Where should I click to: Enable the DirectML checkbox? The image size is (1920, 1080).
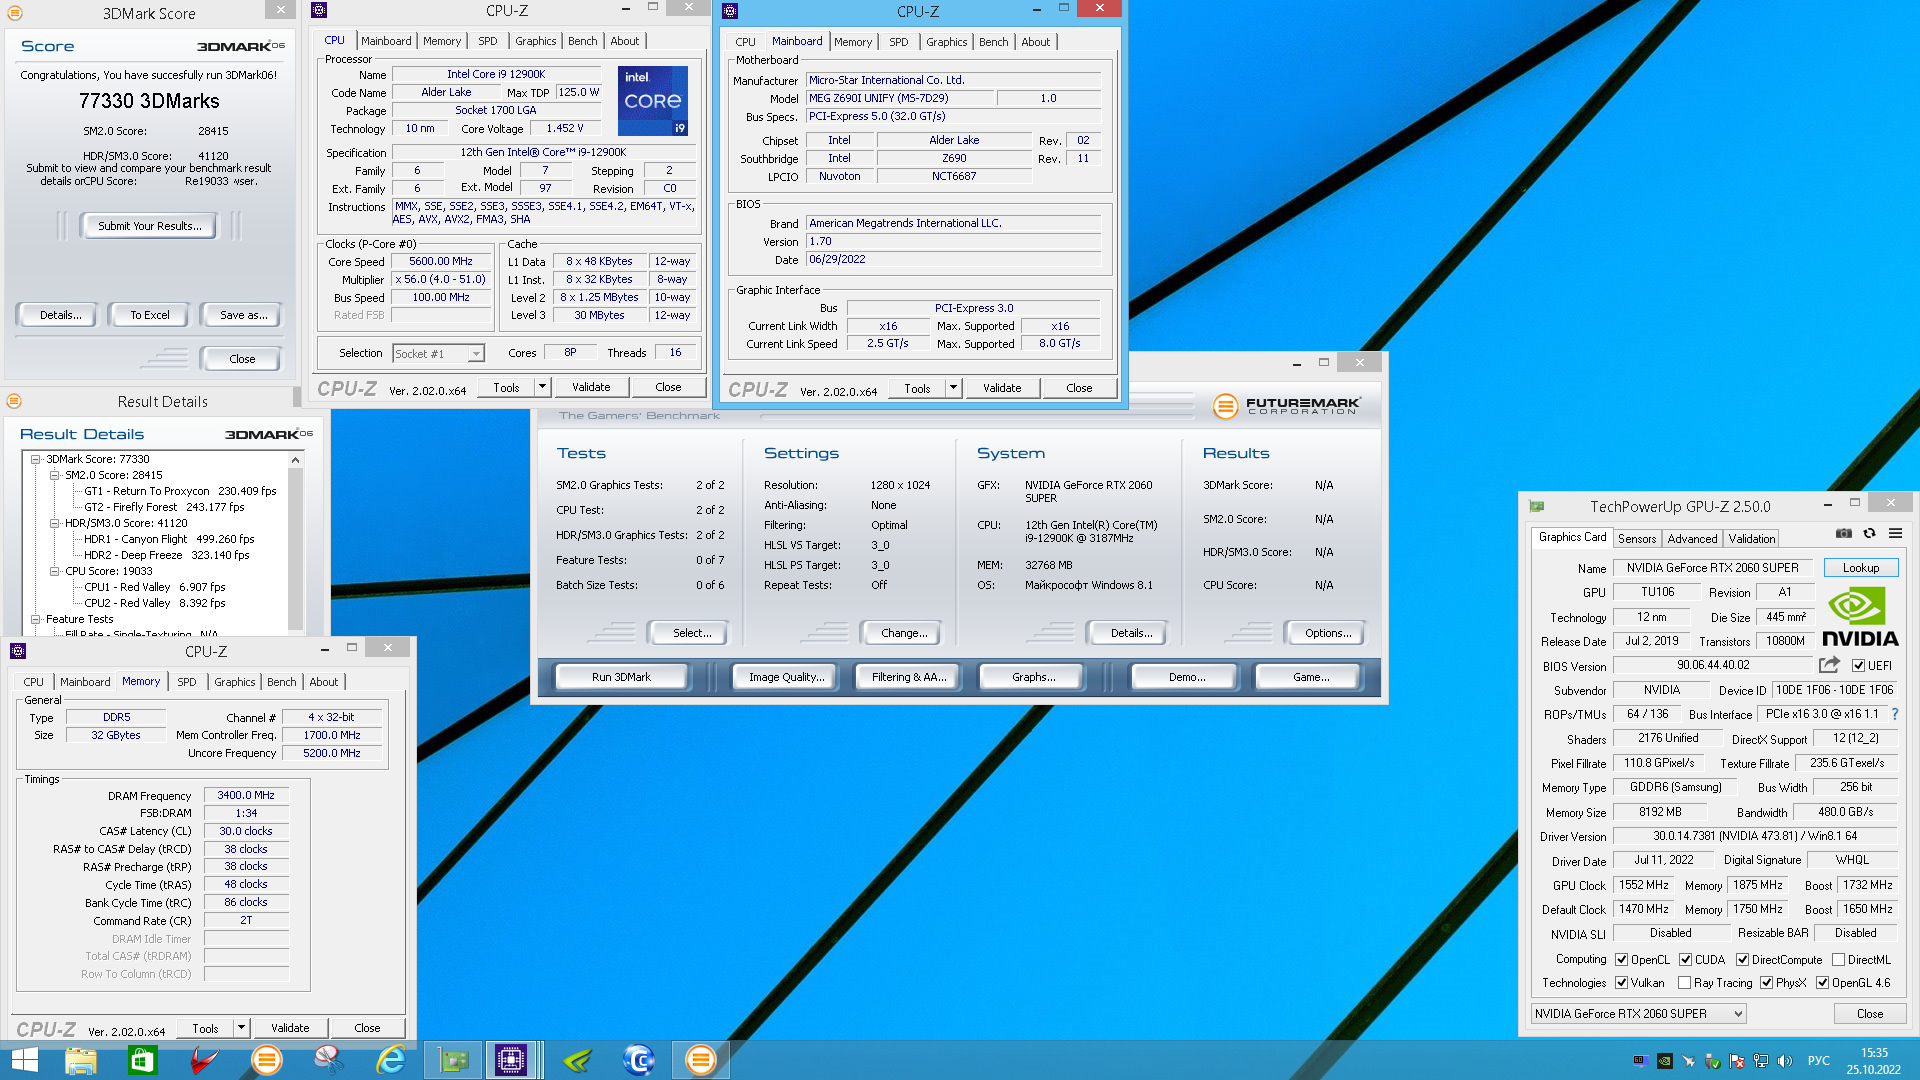[1838, 960]
